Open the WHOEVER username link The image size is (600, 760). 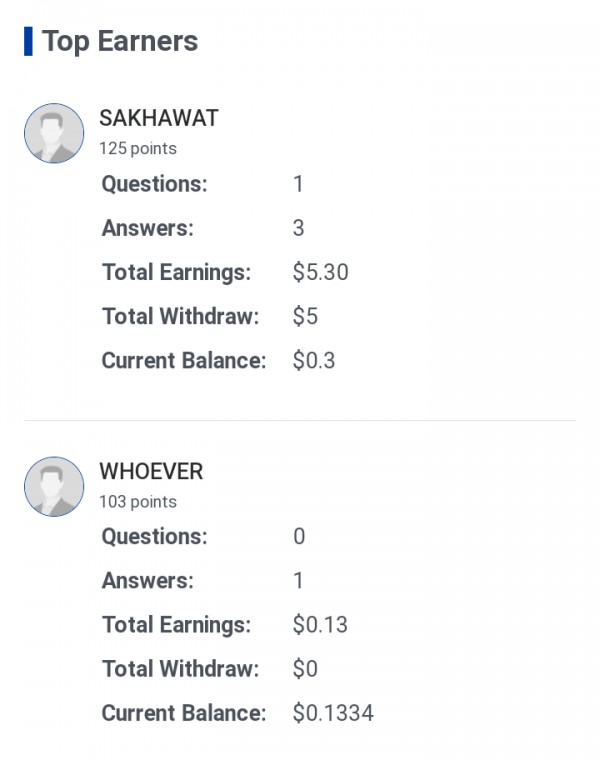pyautogui.click(x=151, y=471)
